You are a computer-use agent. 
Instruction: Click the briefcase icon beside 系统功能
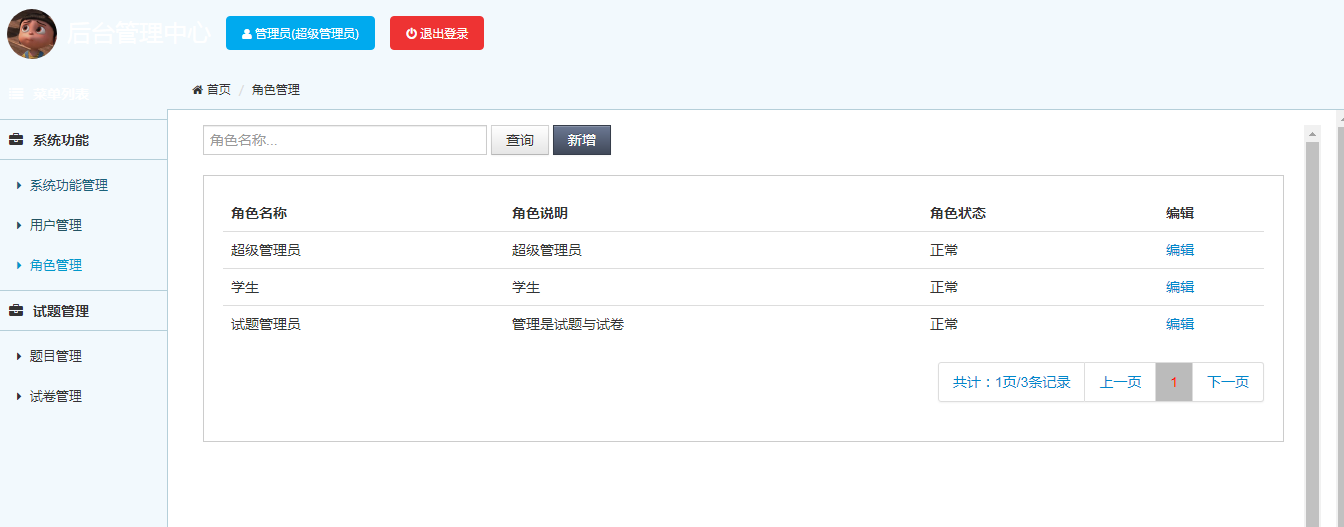pos(16,140)
